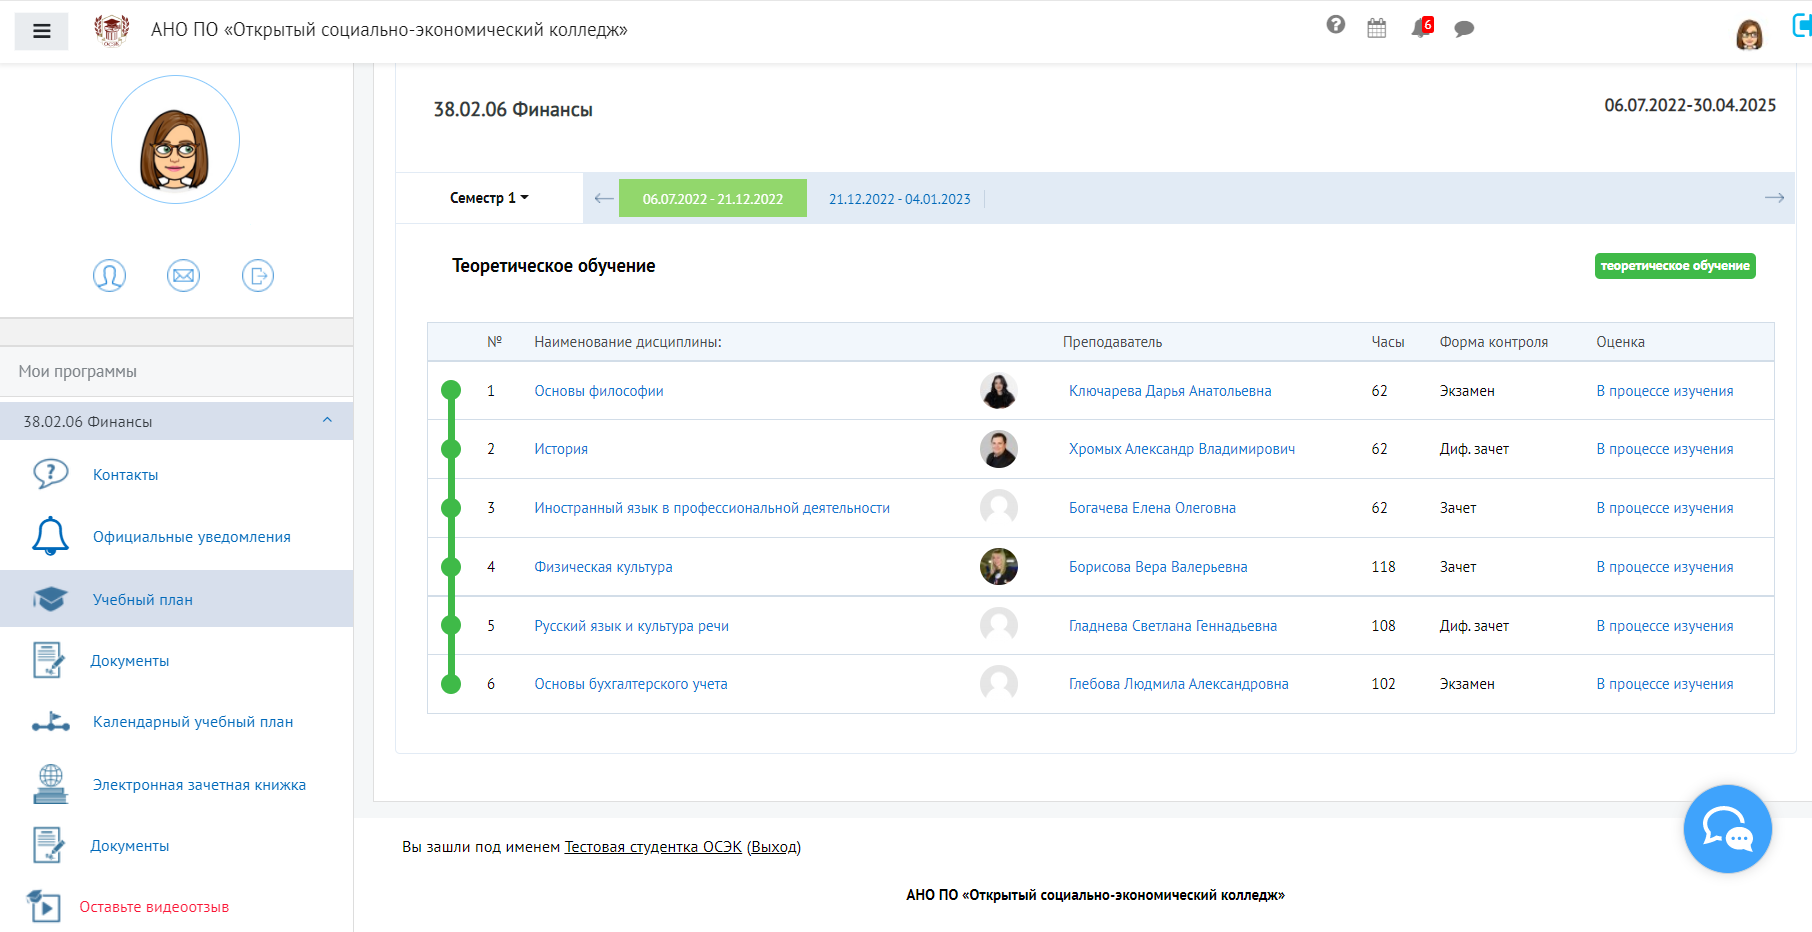Viewport: 1812px width, 932px height.
Task: Open the calendar icon in header
Action: 1377,29
